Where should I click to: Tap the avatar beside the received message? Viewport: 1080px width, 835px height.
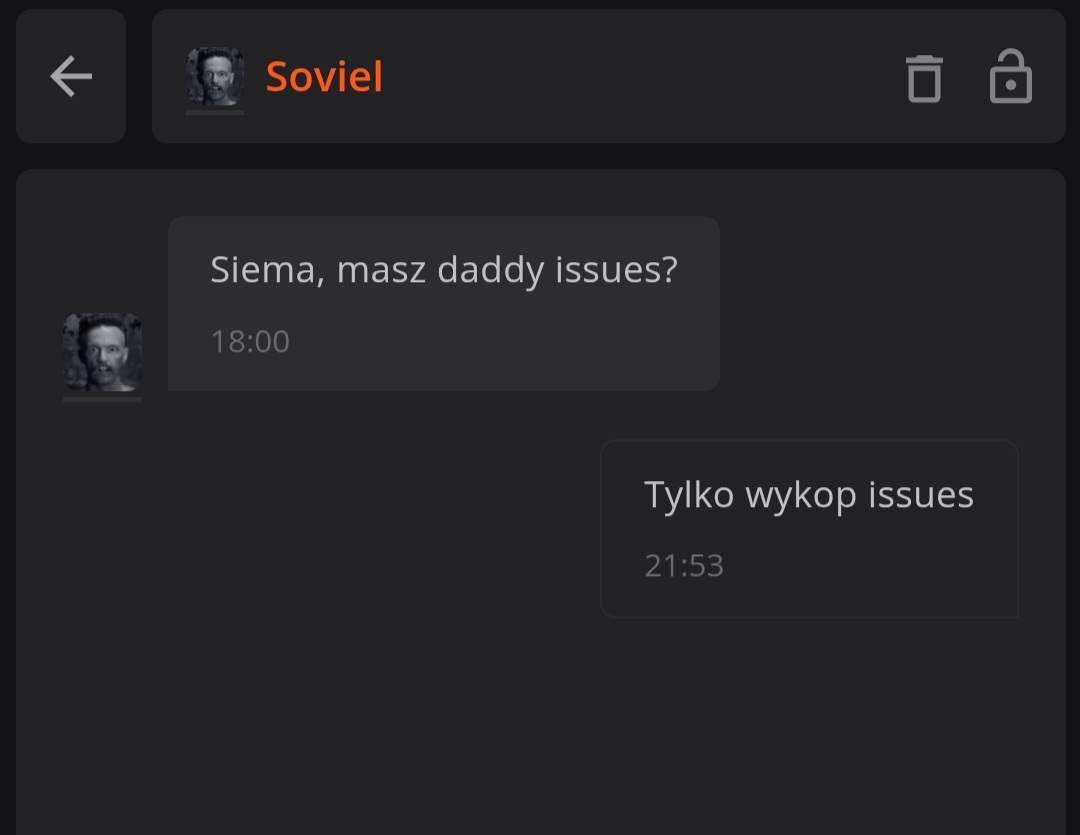tap(102, 351)
